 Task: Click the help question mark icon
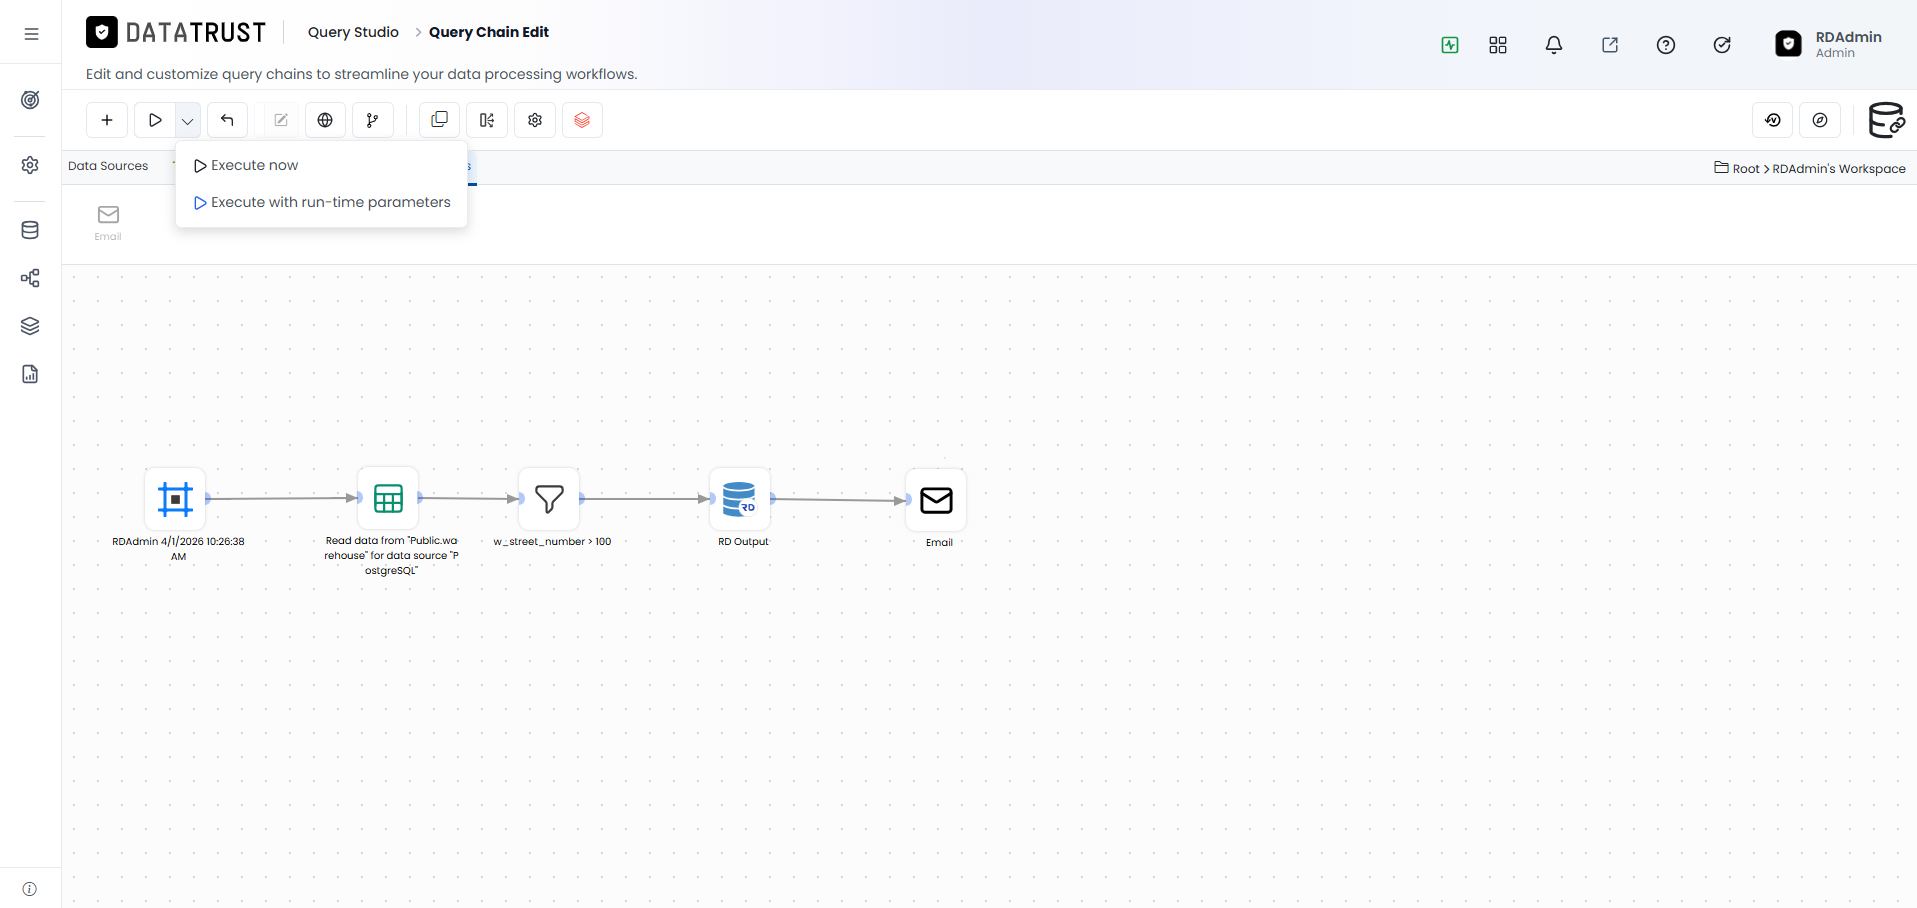[1666, 45]
